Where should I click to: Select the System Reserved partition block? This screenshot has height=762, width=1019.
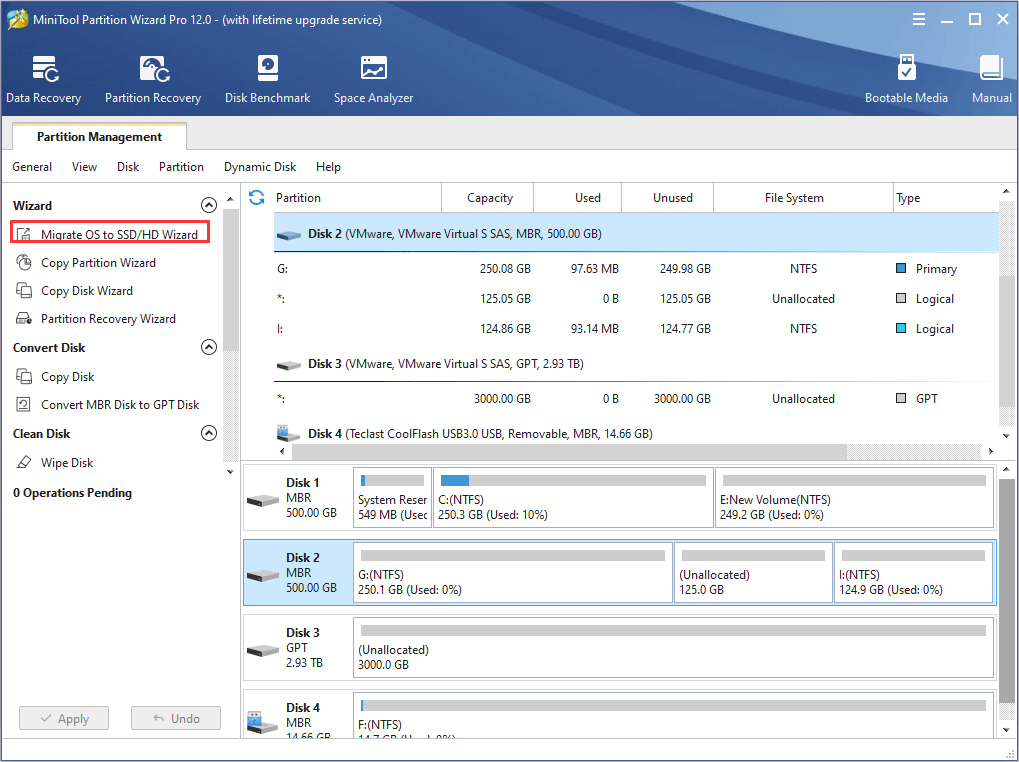point(393,498)
